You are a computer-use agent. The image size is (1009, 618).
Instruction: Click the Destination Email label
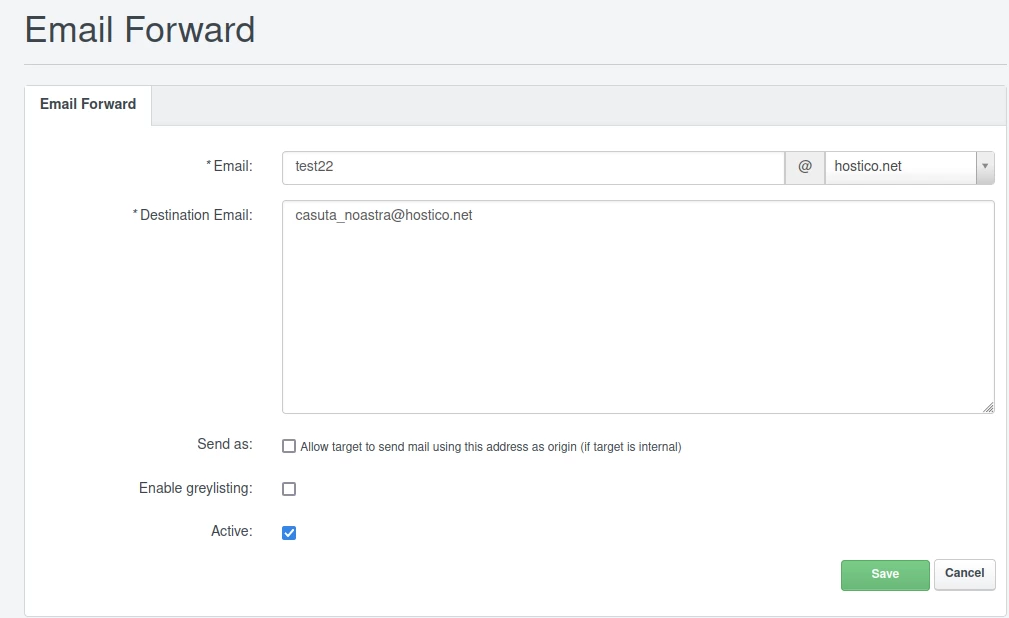[193, 214]
